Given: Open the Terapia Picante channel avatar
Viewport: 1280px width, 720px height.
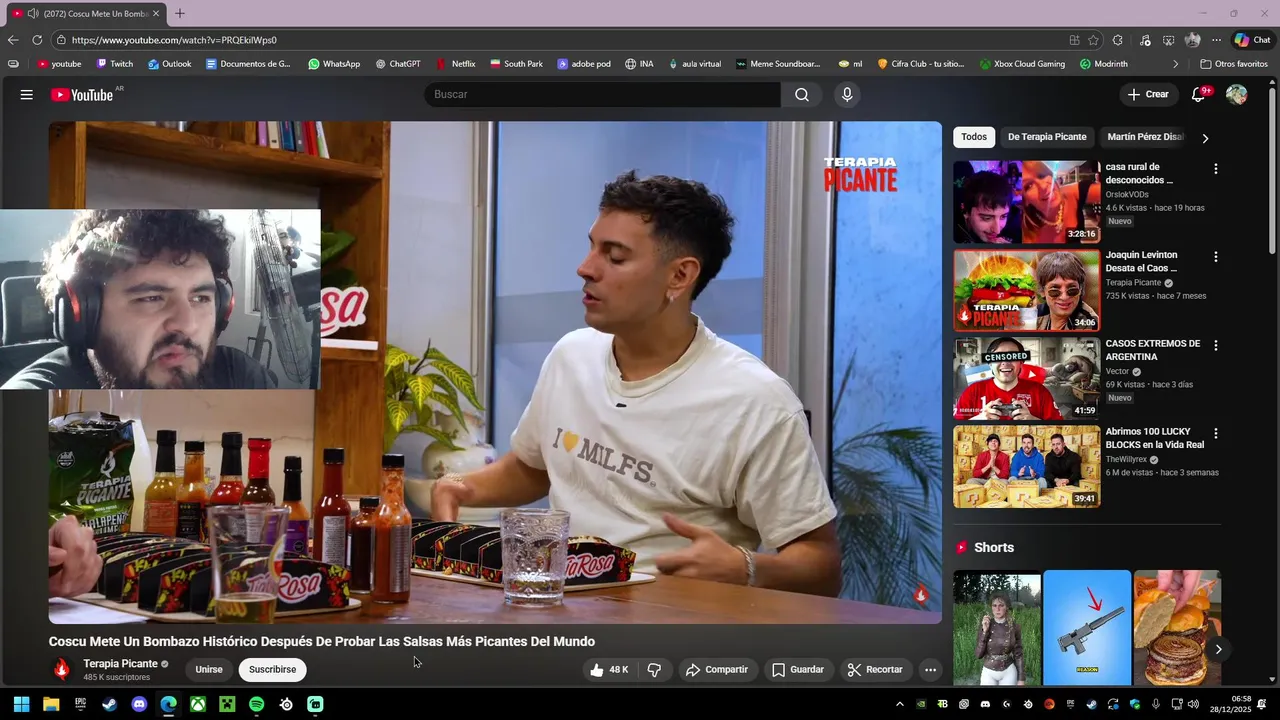Looking at the screenshot, I should (x=62, y=669).
